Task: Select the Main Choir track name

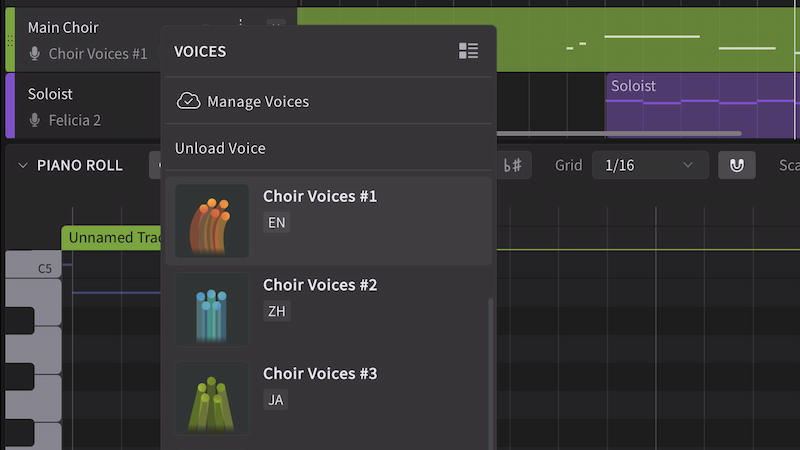Action: click(63, 27)
